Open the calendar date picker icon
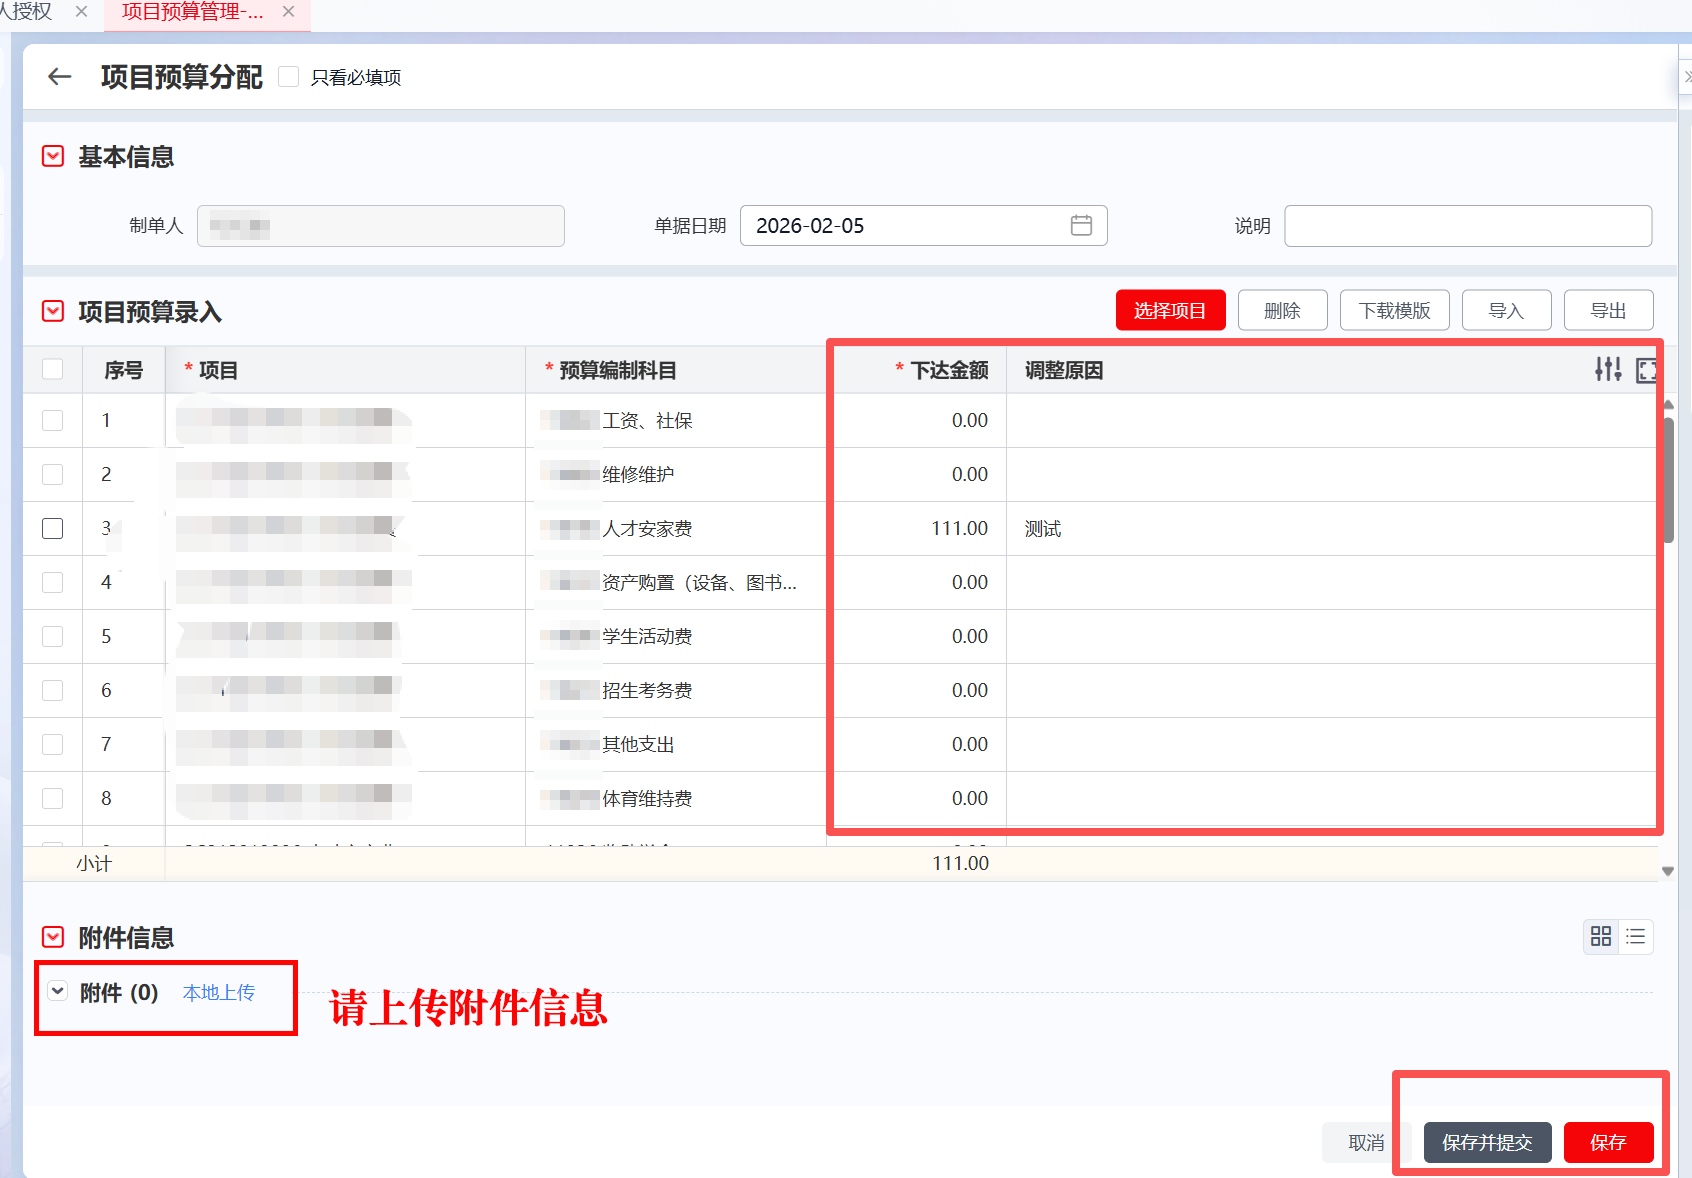 tap(1081, 226)
